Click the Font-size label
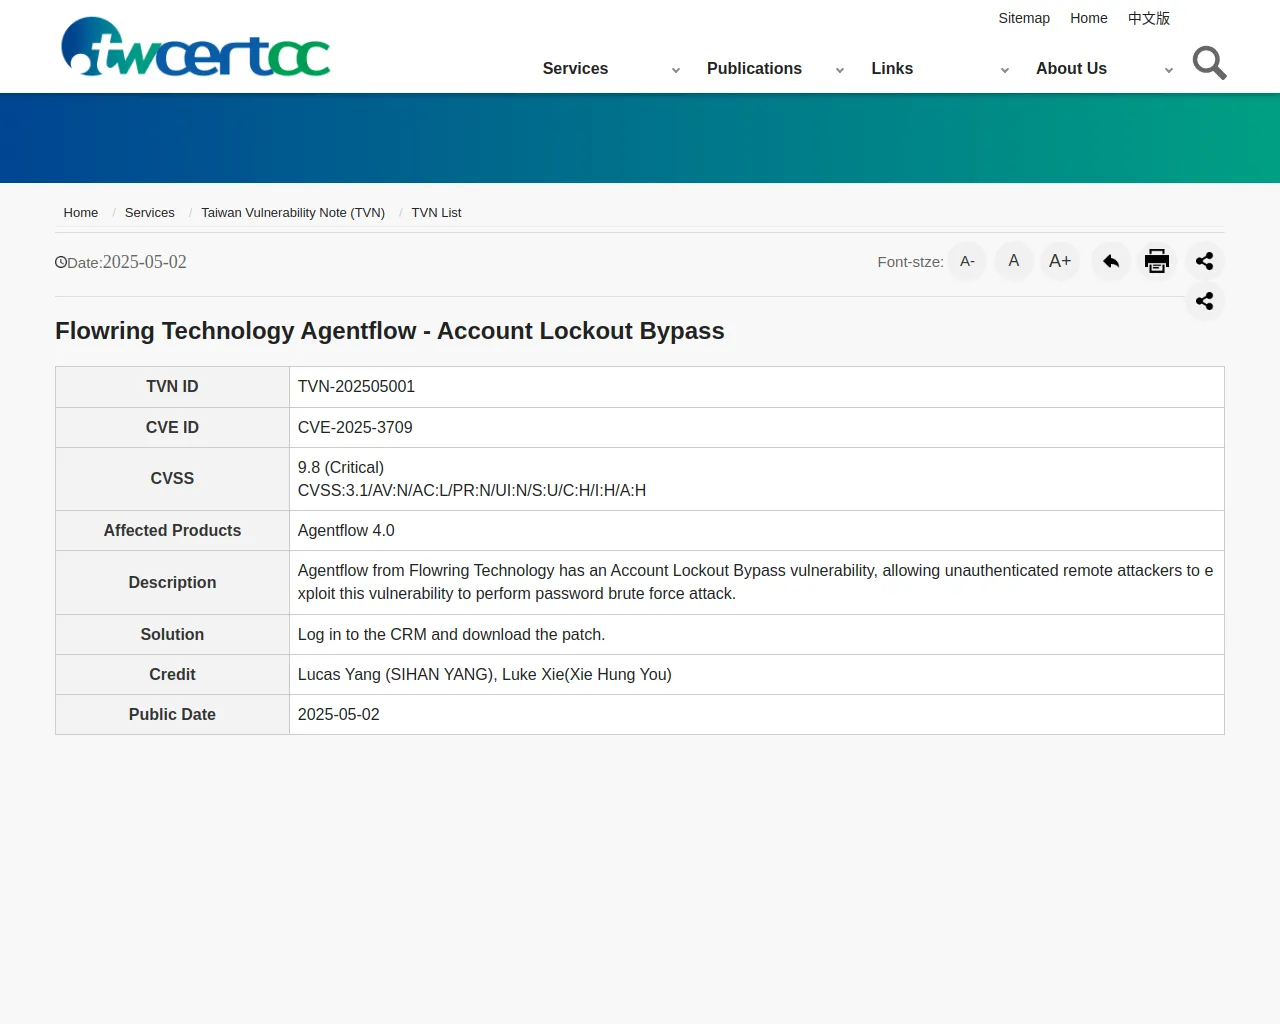Screen dimensions: 1280x1024 tap(910, 262)
